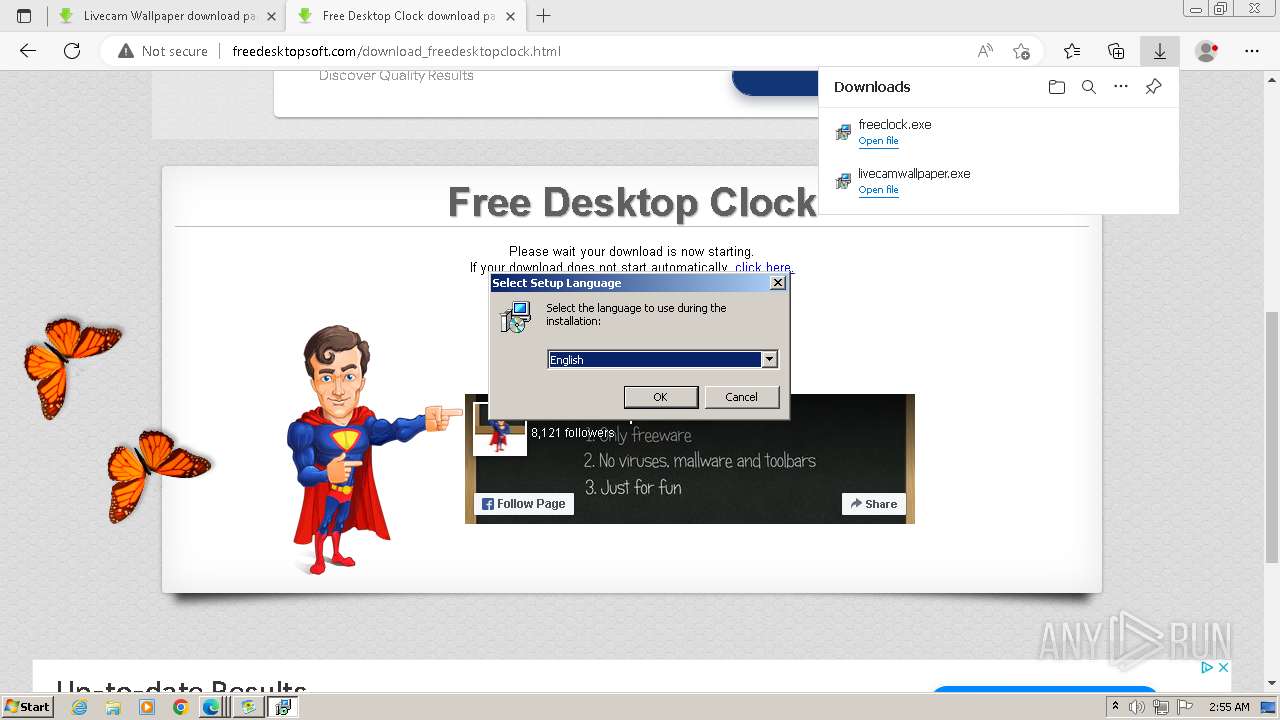Open the downloads folder icon
This screenshot has width=1280, height=720.
tap(1057, 87)
